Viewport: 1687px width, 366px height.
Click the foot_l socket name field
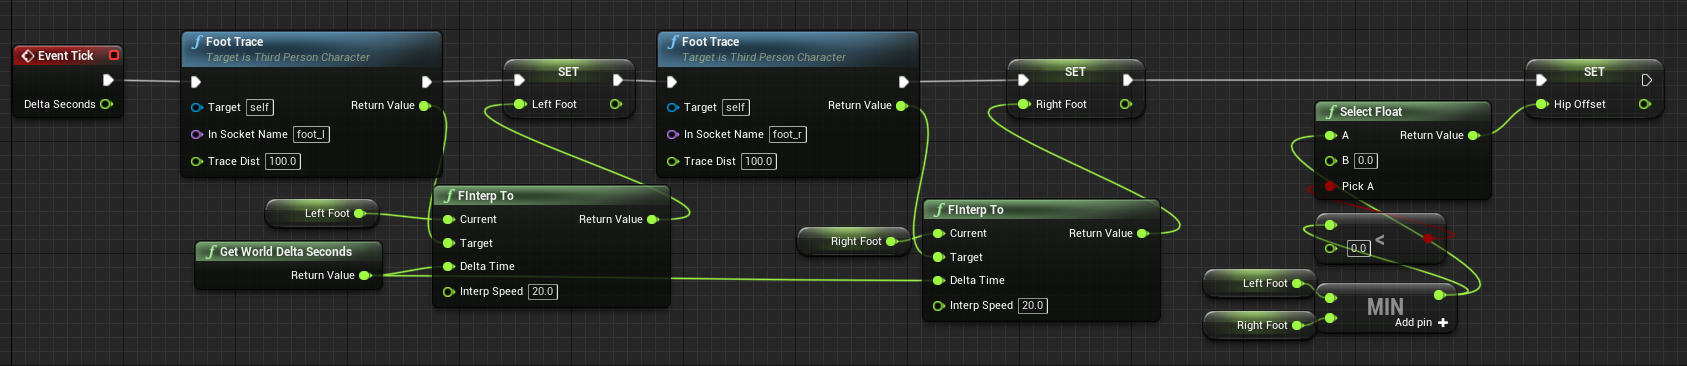[311, 134]
